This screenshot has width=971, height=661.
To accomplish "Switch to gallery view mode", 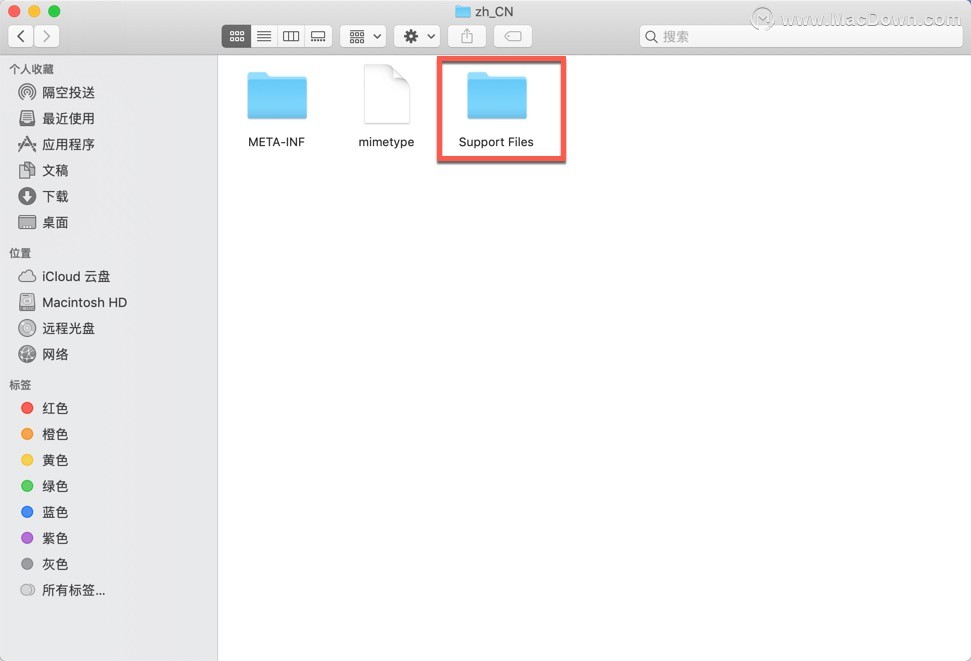I will click(x=318, y=37).
